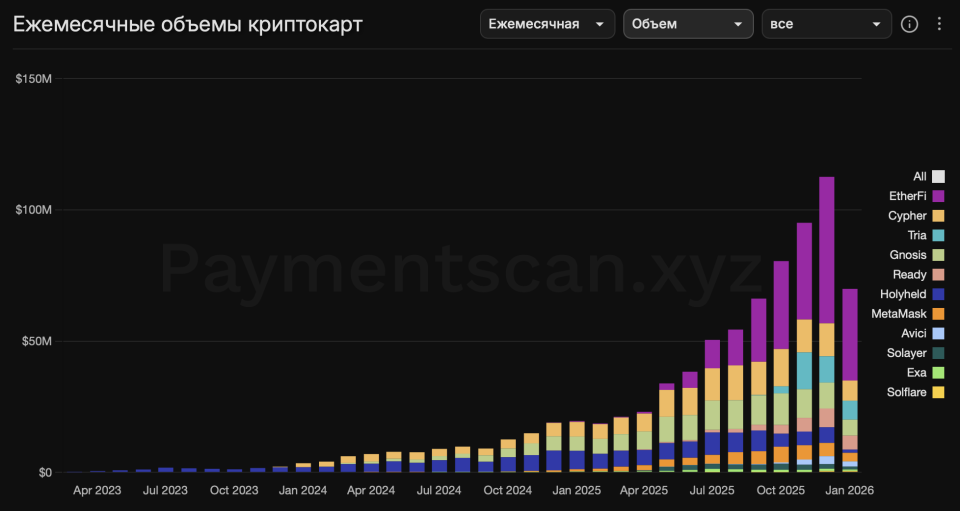Image resolution: width=960 pixels, height=511 pixels.
Task: Click the Cypher legend label
Action: 907,216
